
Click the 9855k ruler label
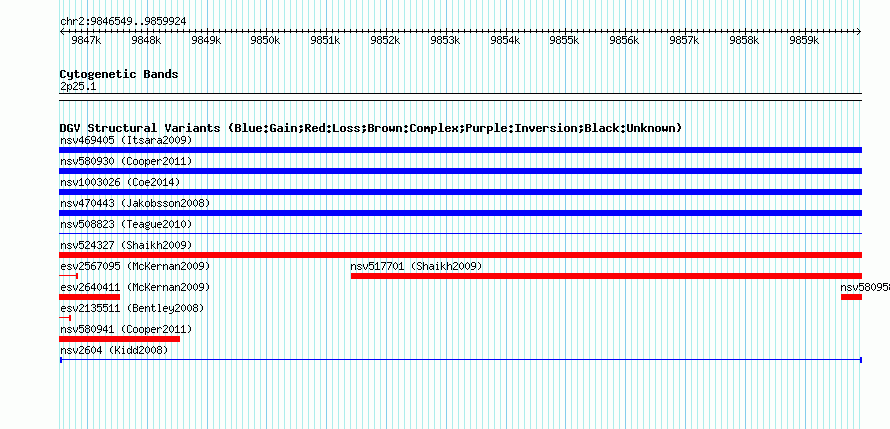[564, 40]
